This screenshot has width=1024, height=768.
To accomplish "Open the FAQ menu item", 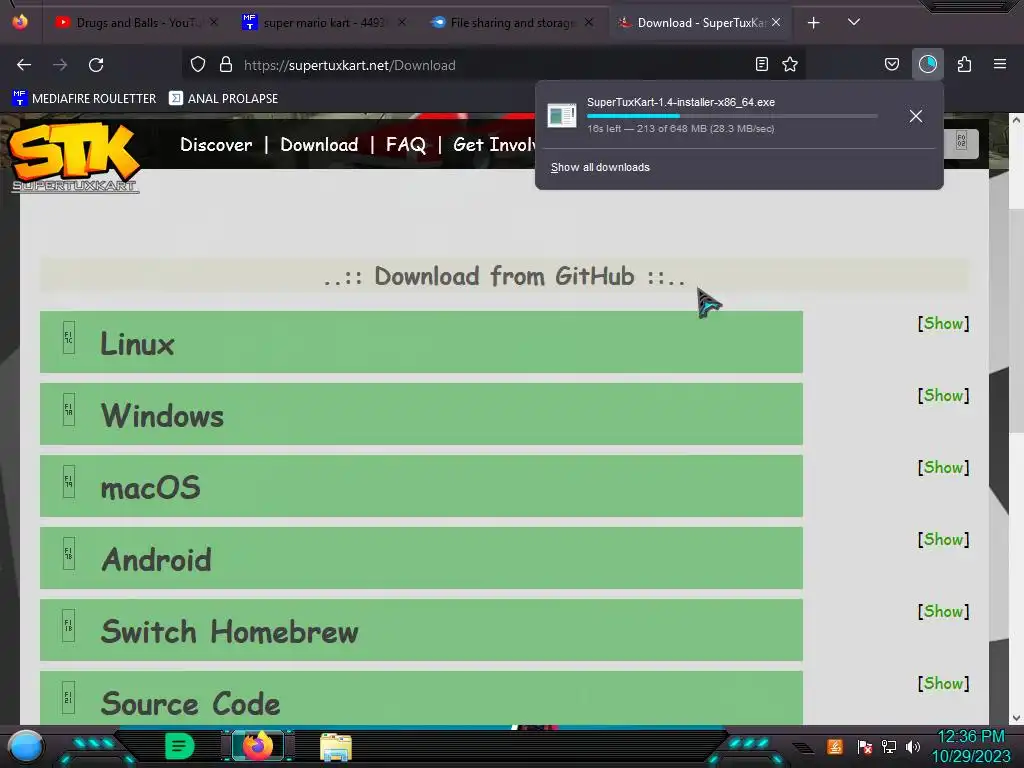I will point(406,144).
